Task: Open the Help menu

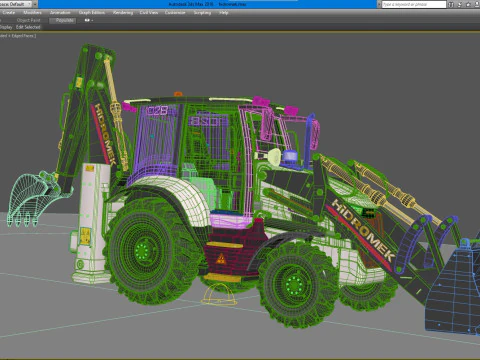Action: pos(224,13)
